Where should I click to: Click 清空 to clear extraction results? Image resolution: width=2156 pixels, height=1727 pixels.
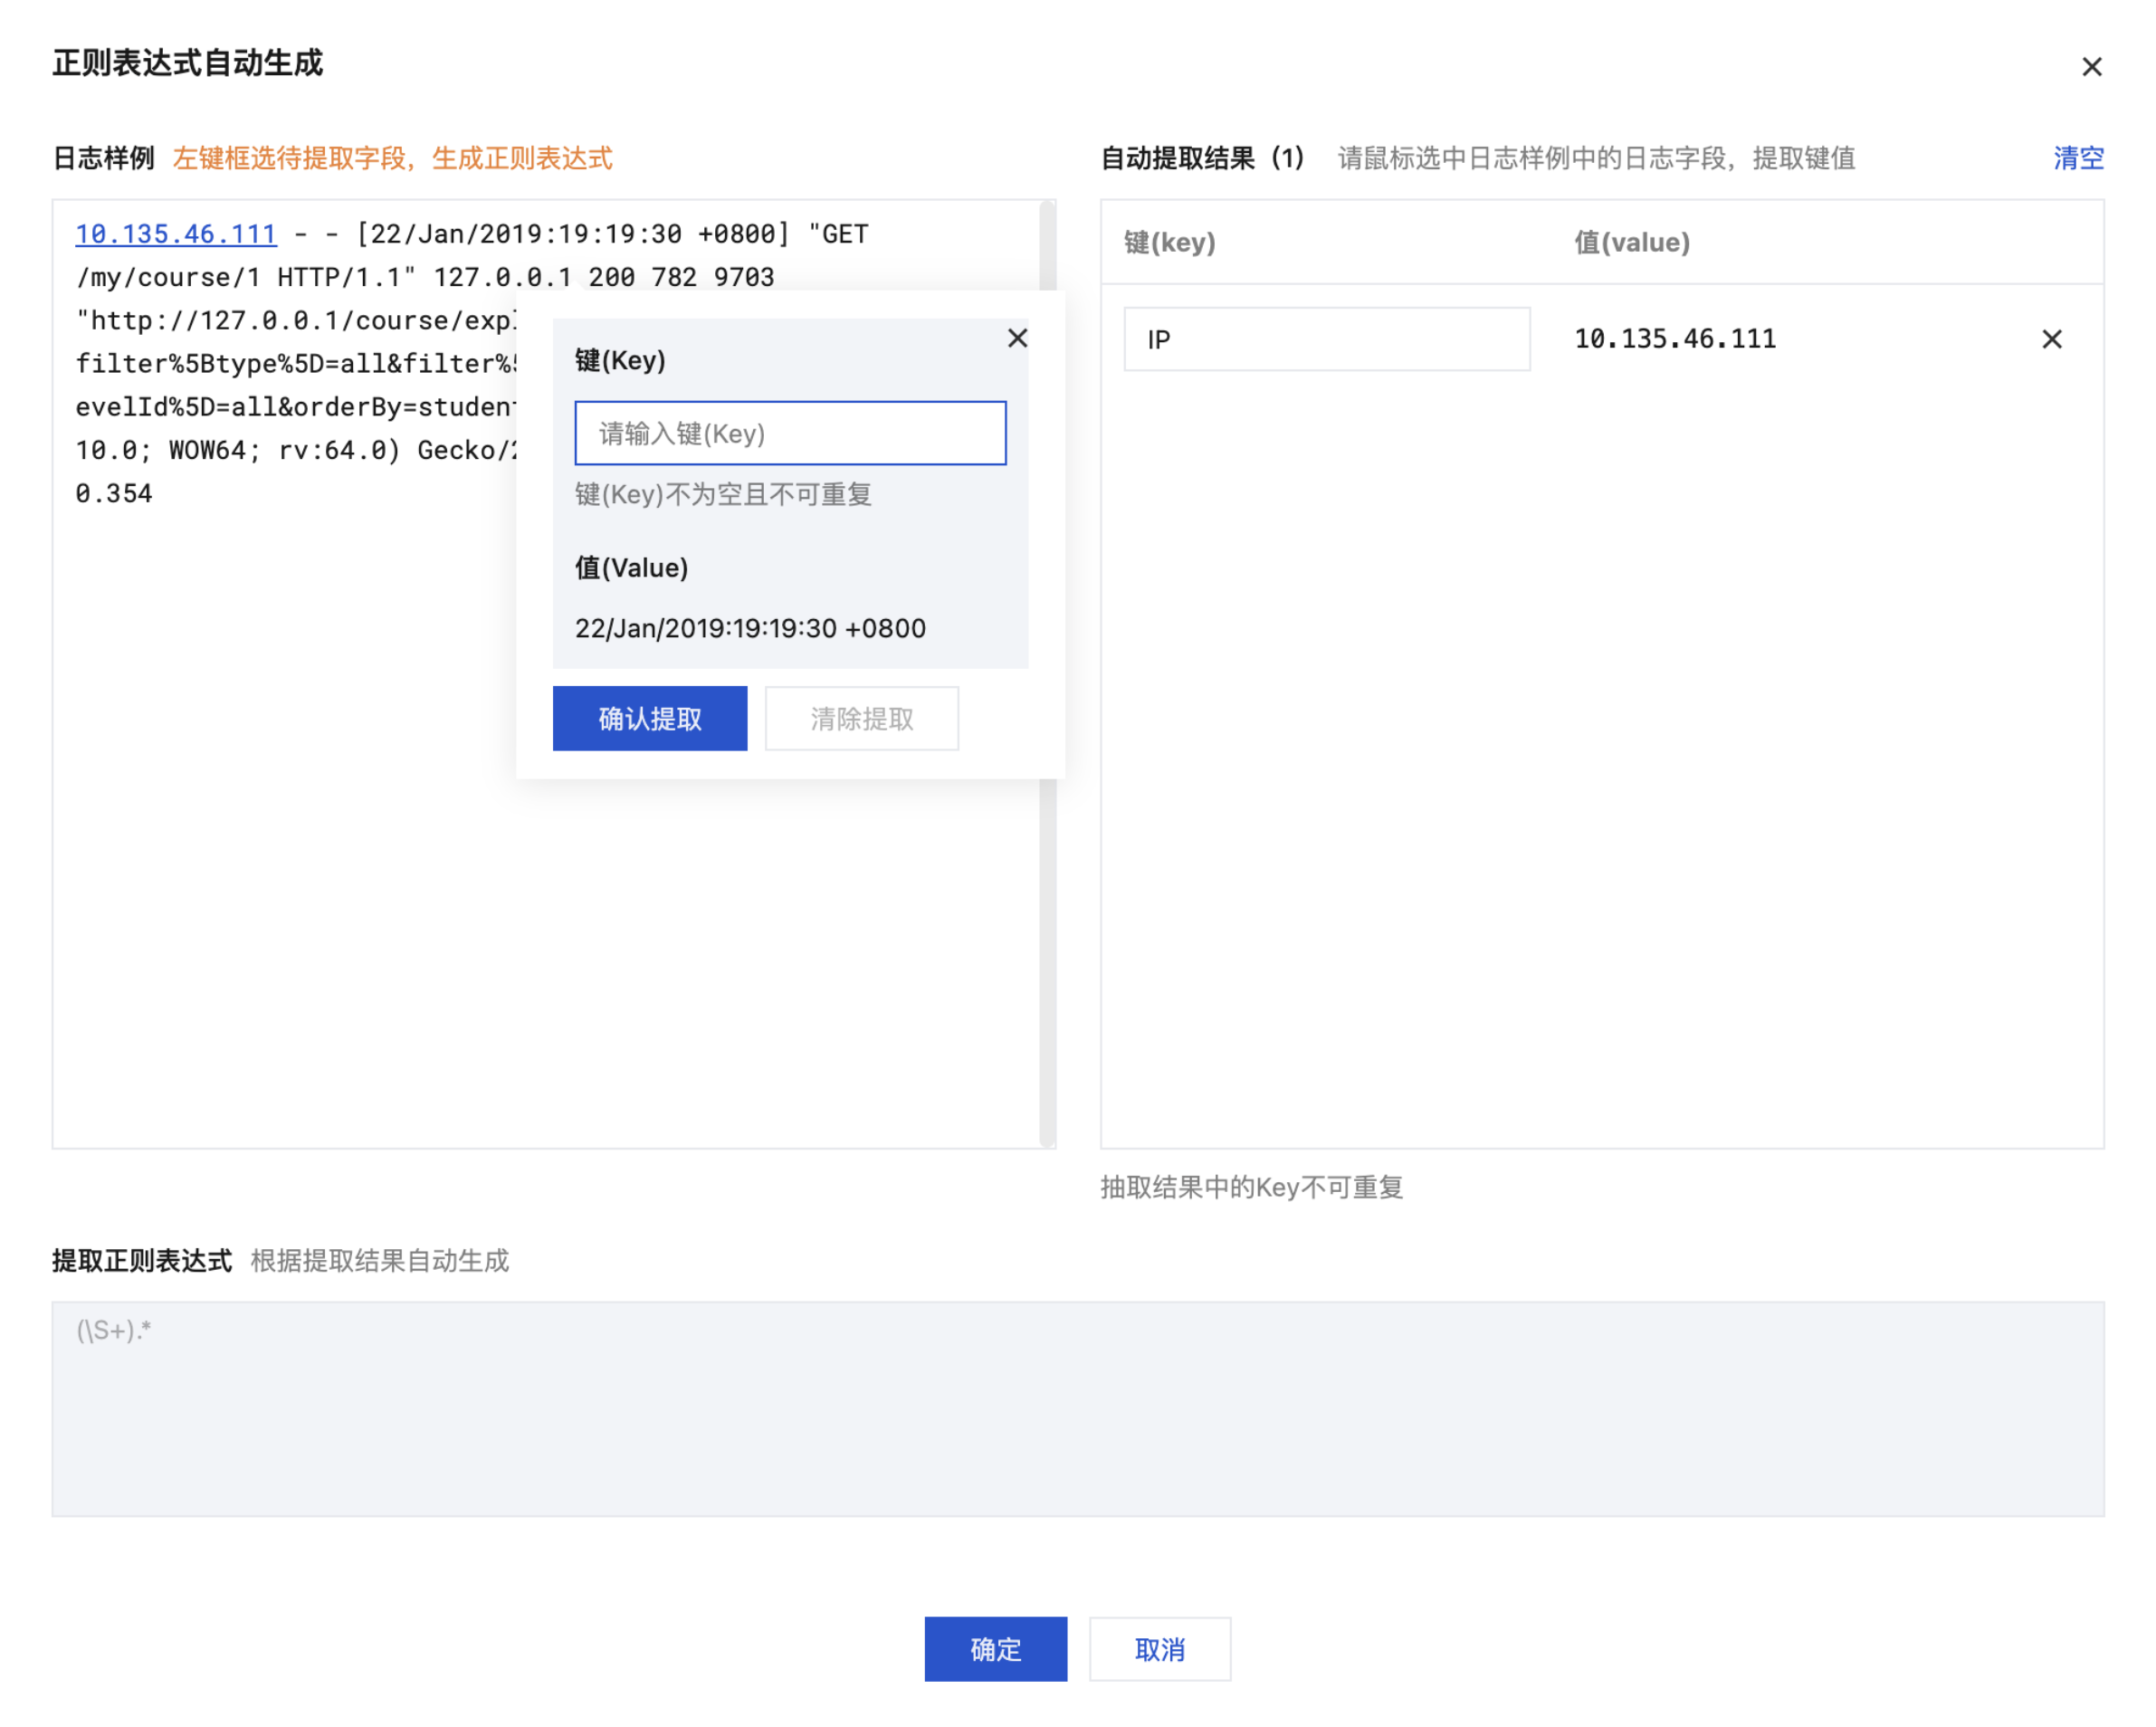click(x=2078, y=158)
